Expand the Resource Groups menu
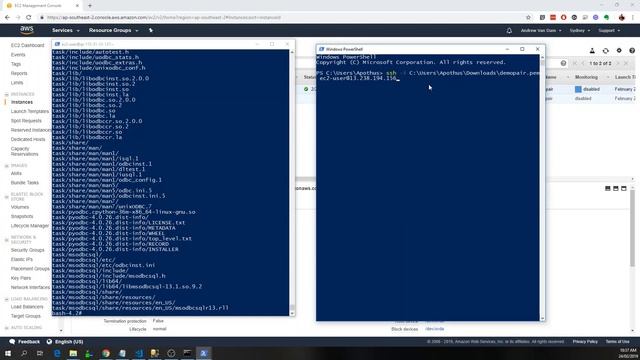Image resolution: width=640 pixels, height=360 pixels. [113, 30]
